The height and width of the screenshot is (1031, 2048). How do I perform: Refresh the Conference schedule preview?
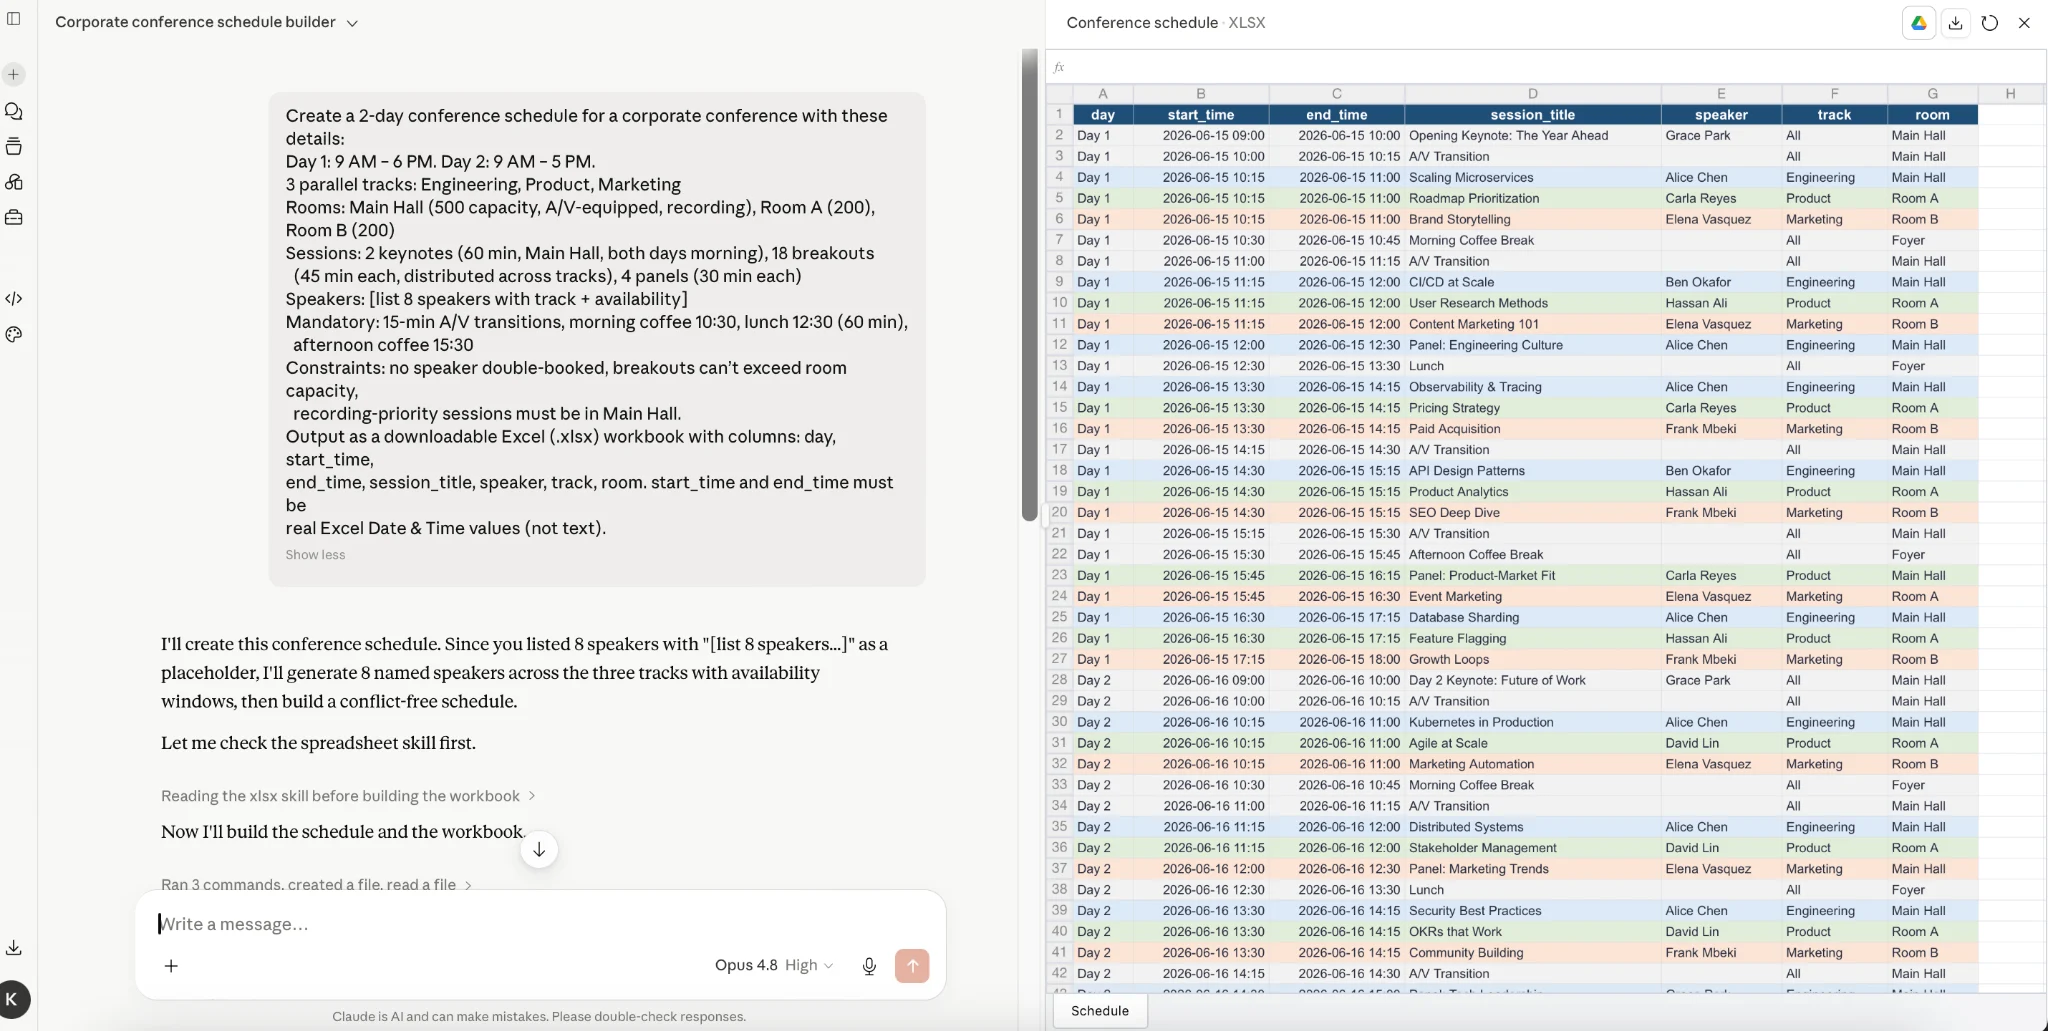(1990, 23)
